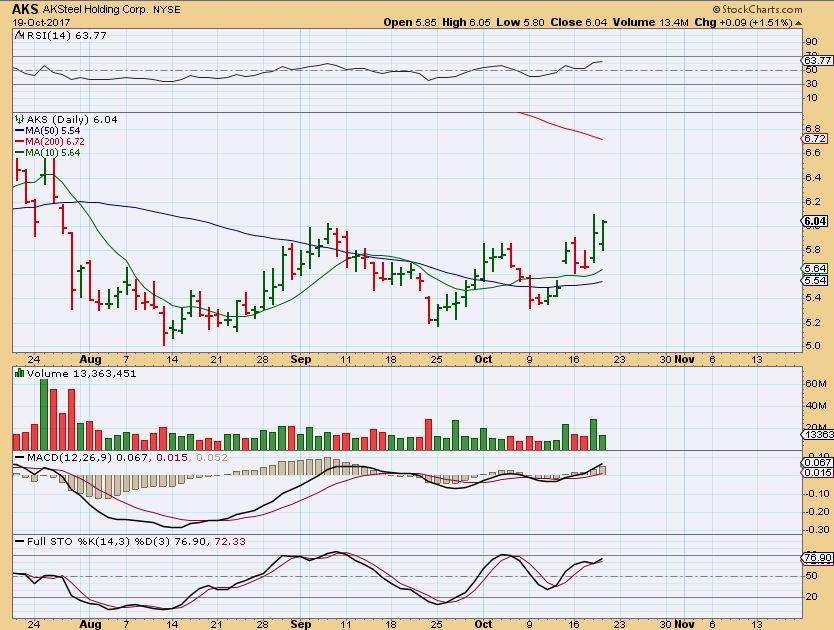Screen dimensions: 834x630
Task: Click the 5.0 price axis label
Action: click(x=813, y=346)
